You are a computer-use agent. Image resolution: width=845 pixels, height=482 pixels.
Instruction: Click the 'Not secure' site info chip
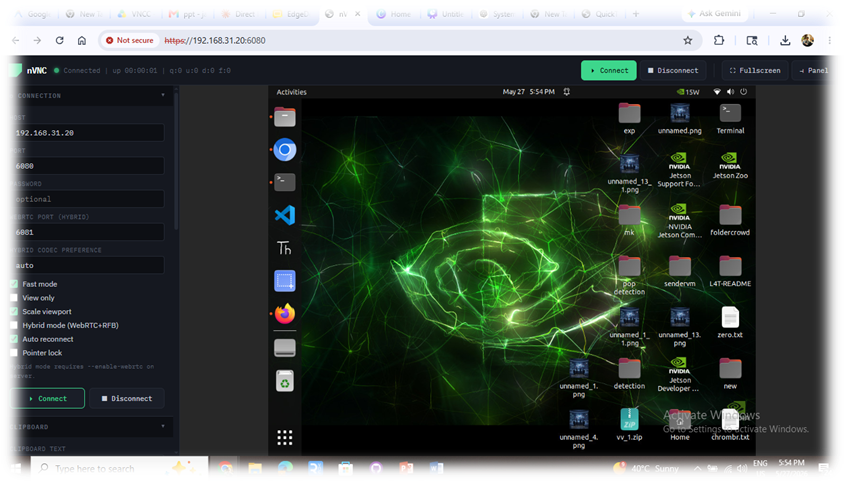129,40
